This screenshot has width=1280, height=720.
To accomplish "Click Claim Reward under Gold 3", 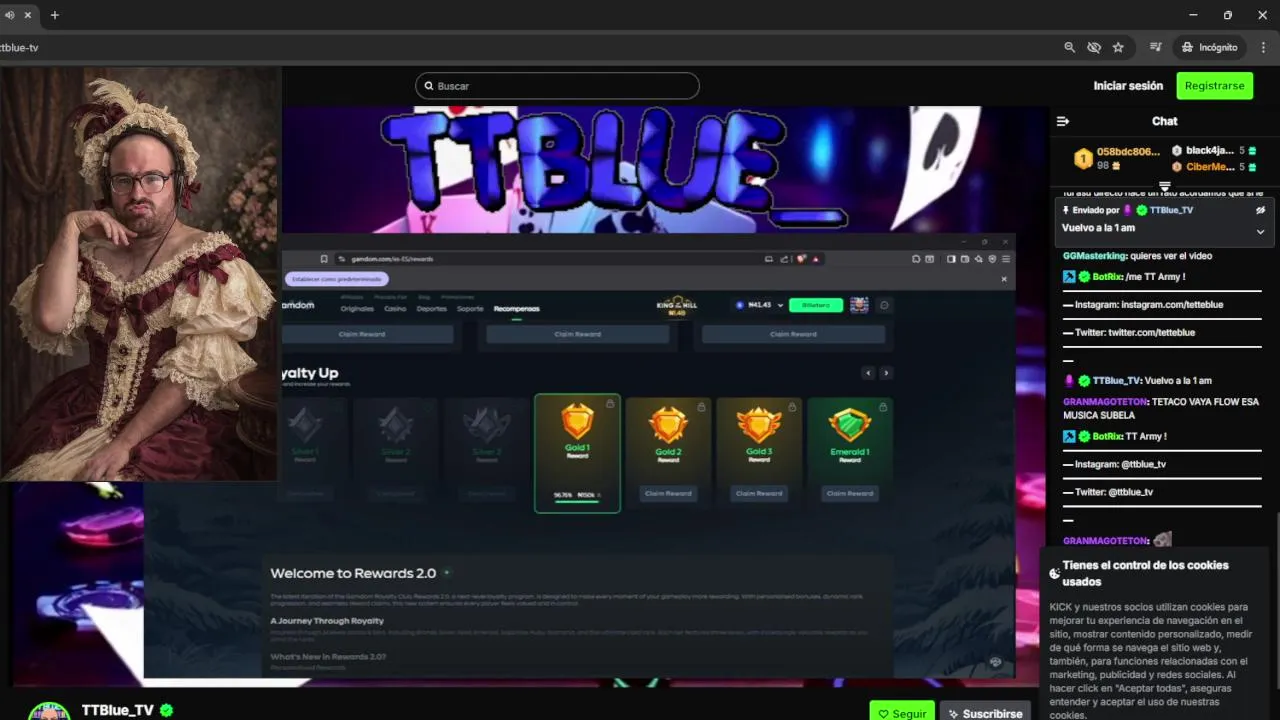I will pyautogui.click(x=759, y=493).
